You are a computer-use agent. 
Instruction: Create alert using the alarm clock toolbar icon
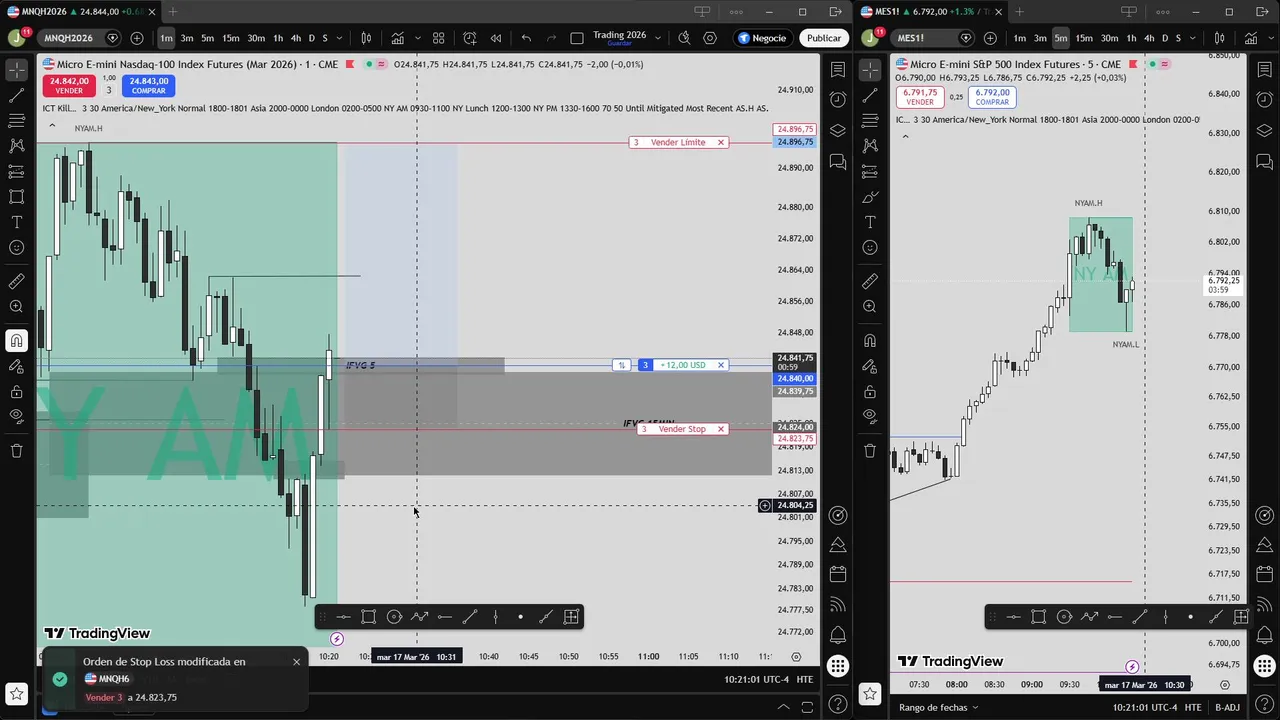pos(470,38)
